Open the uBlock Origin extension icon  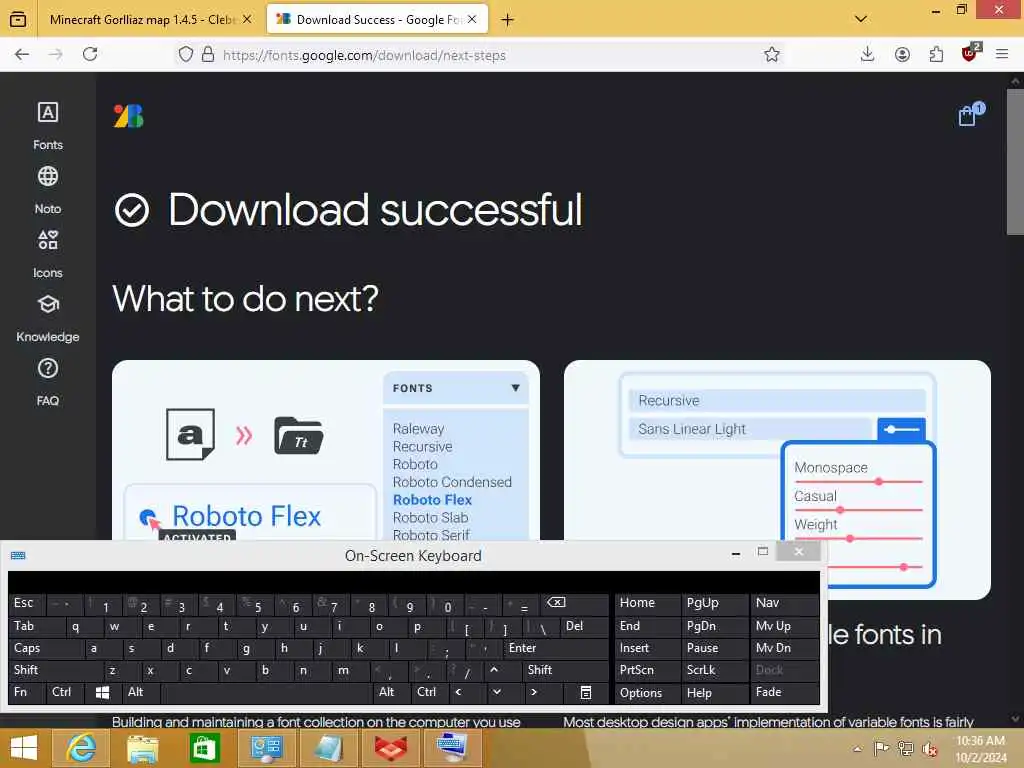pos(970,54)
